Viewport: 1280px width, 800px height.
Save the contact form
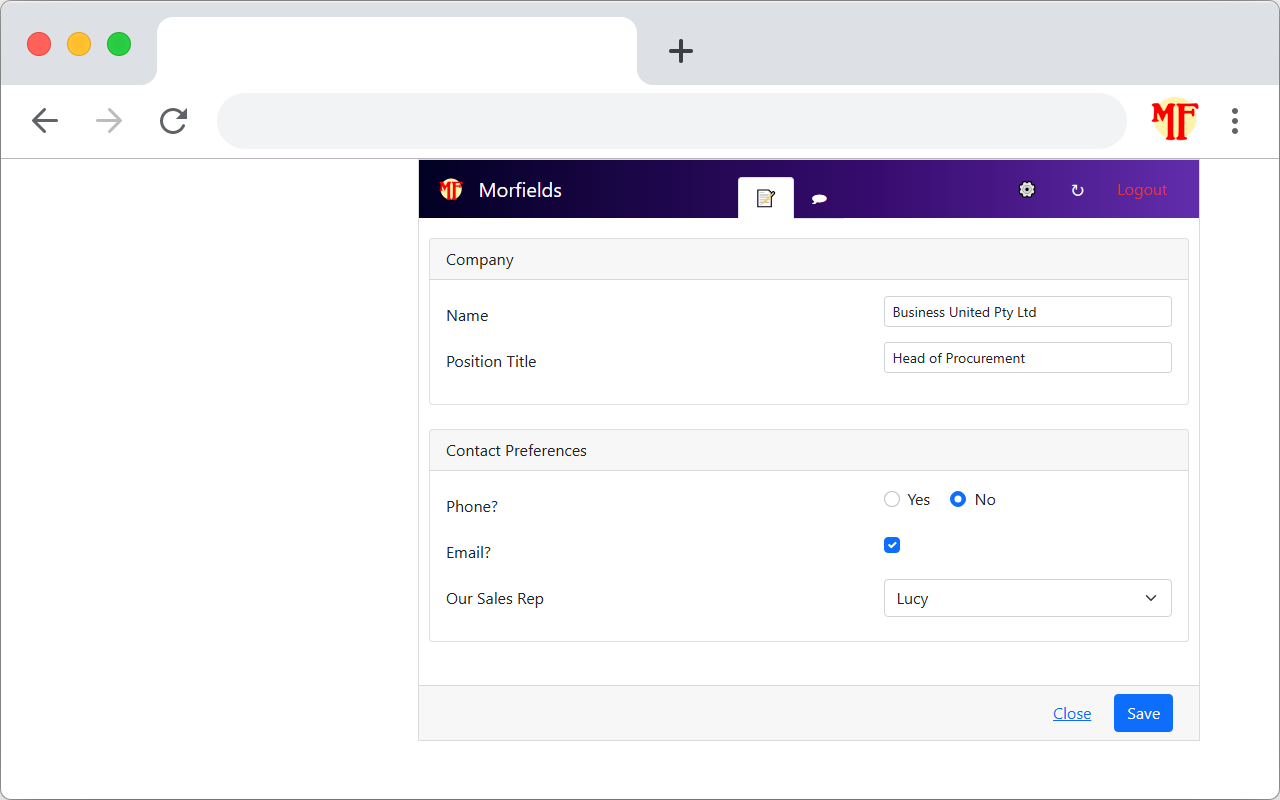click(x=1143, y=713)
